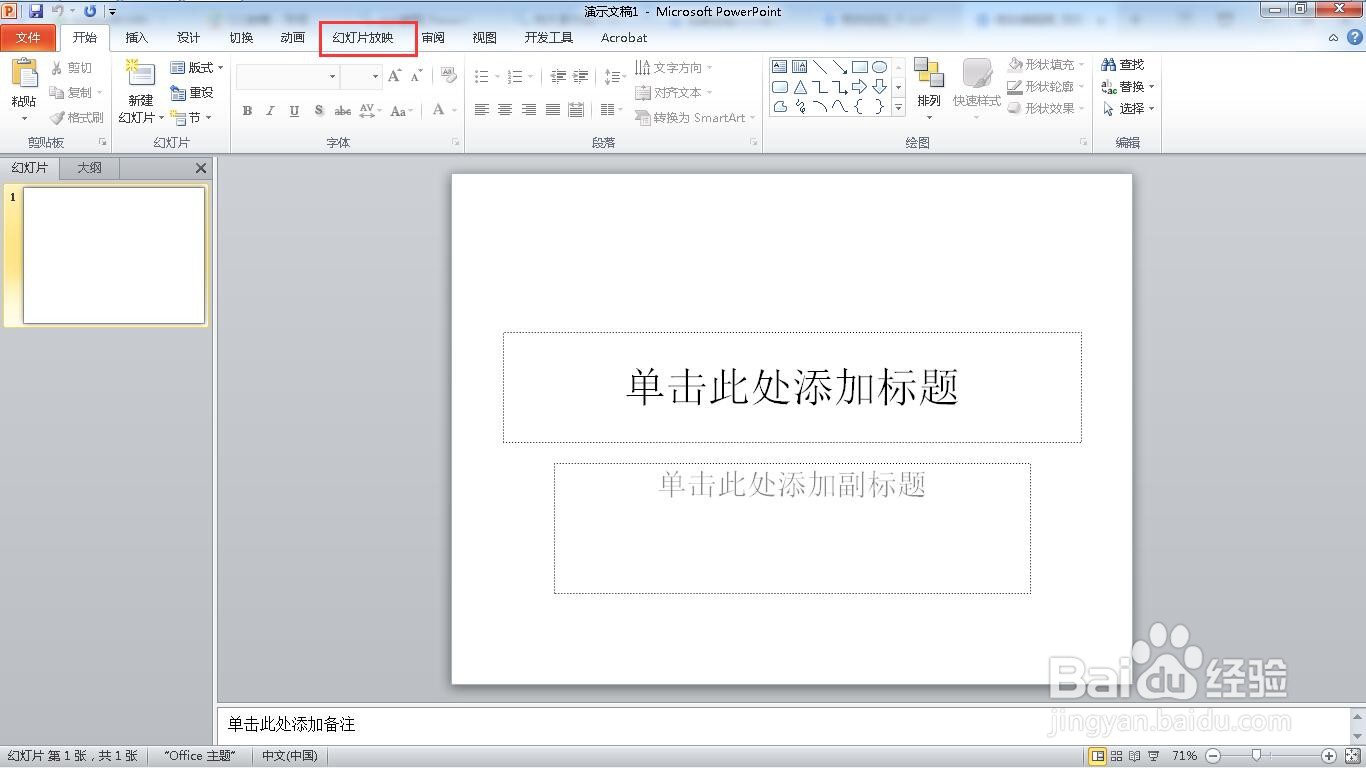Image resolution: width=1366 pixels, height=768 pixels.
Task: Select the vertical text box shape
Action: pos(799,67)
